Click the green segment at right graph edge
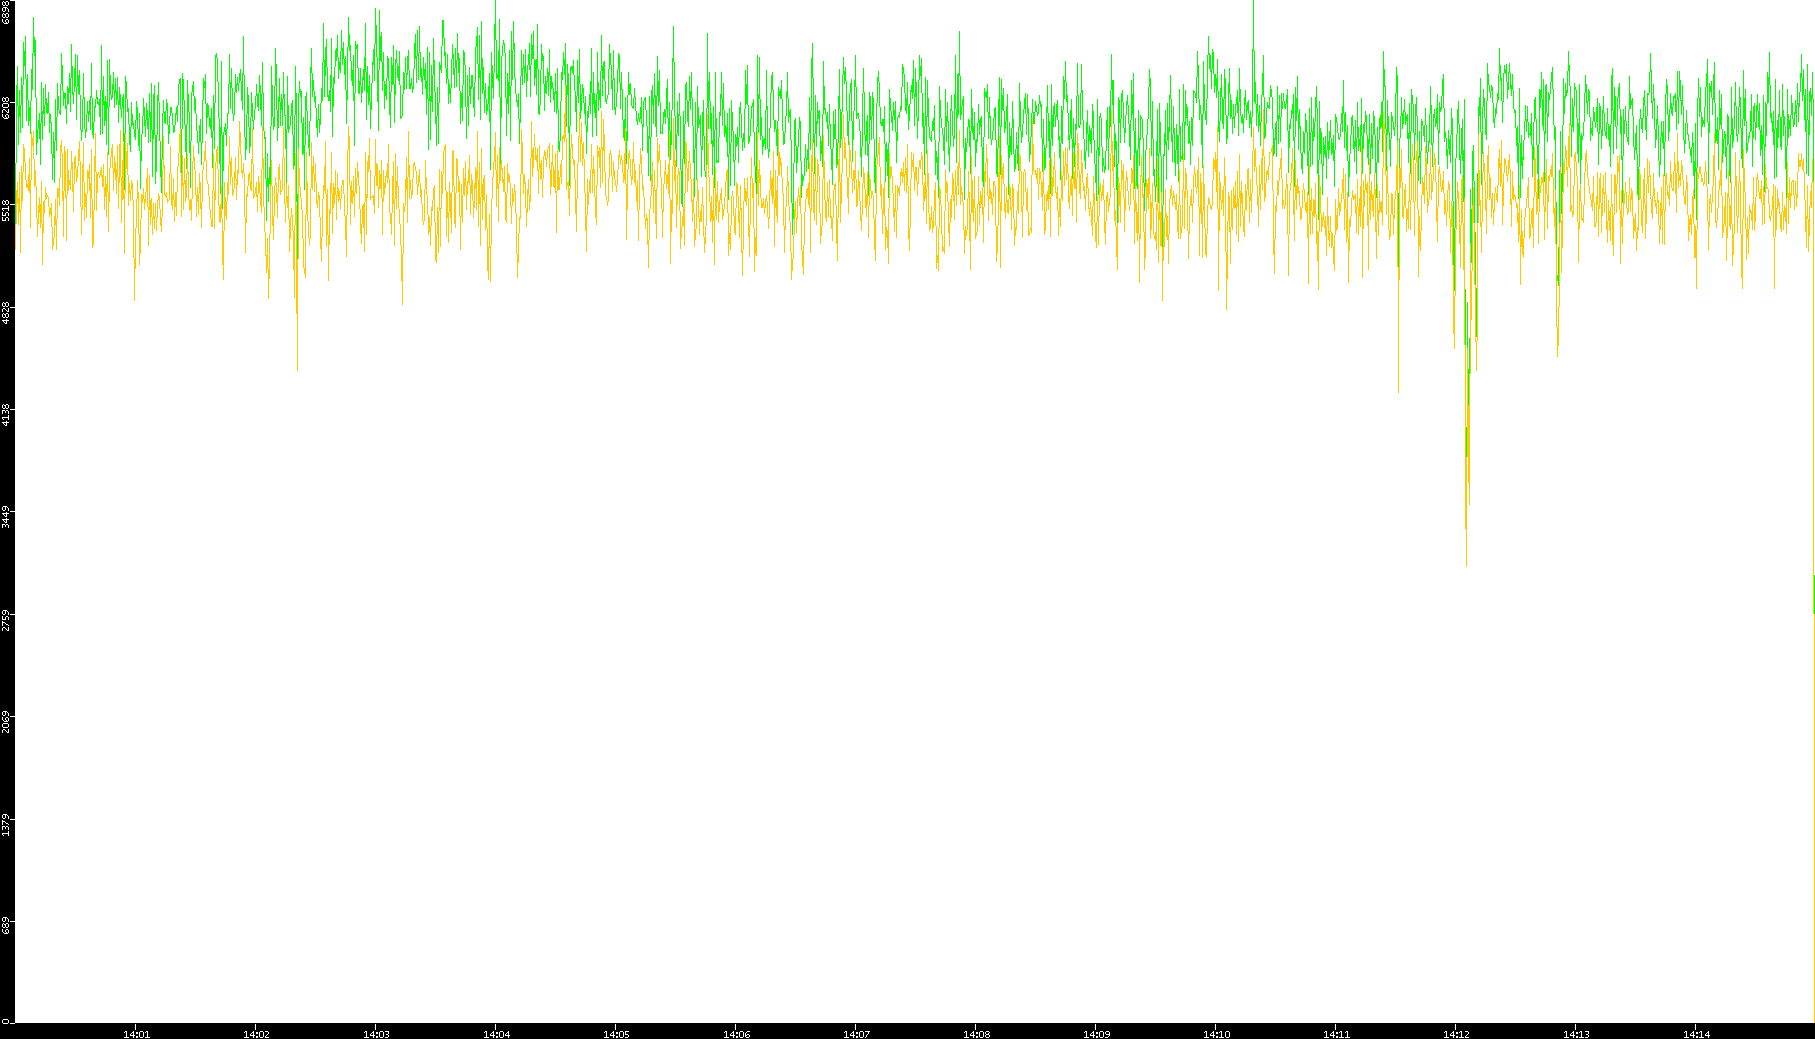The height and width of the screenshot is (1039, 1815). (1813, 594)
